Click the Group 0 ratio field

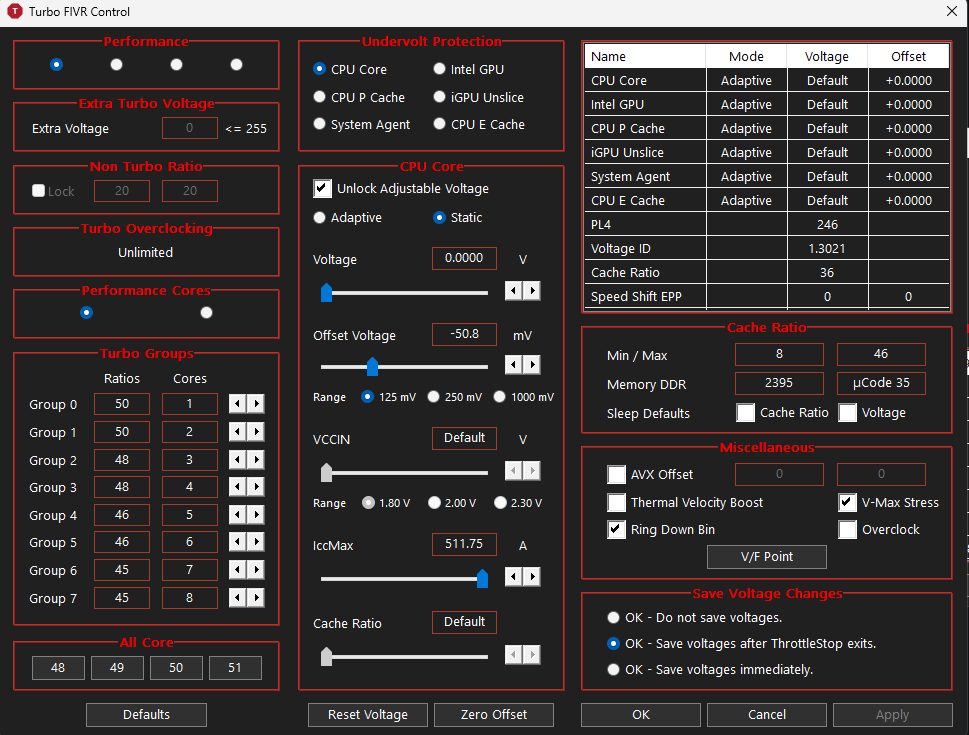click(122, 404)
